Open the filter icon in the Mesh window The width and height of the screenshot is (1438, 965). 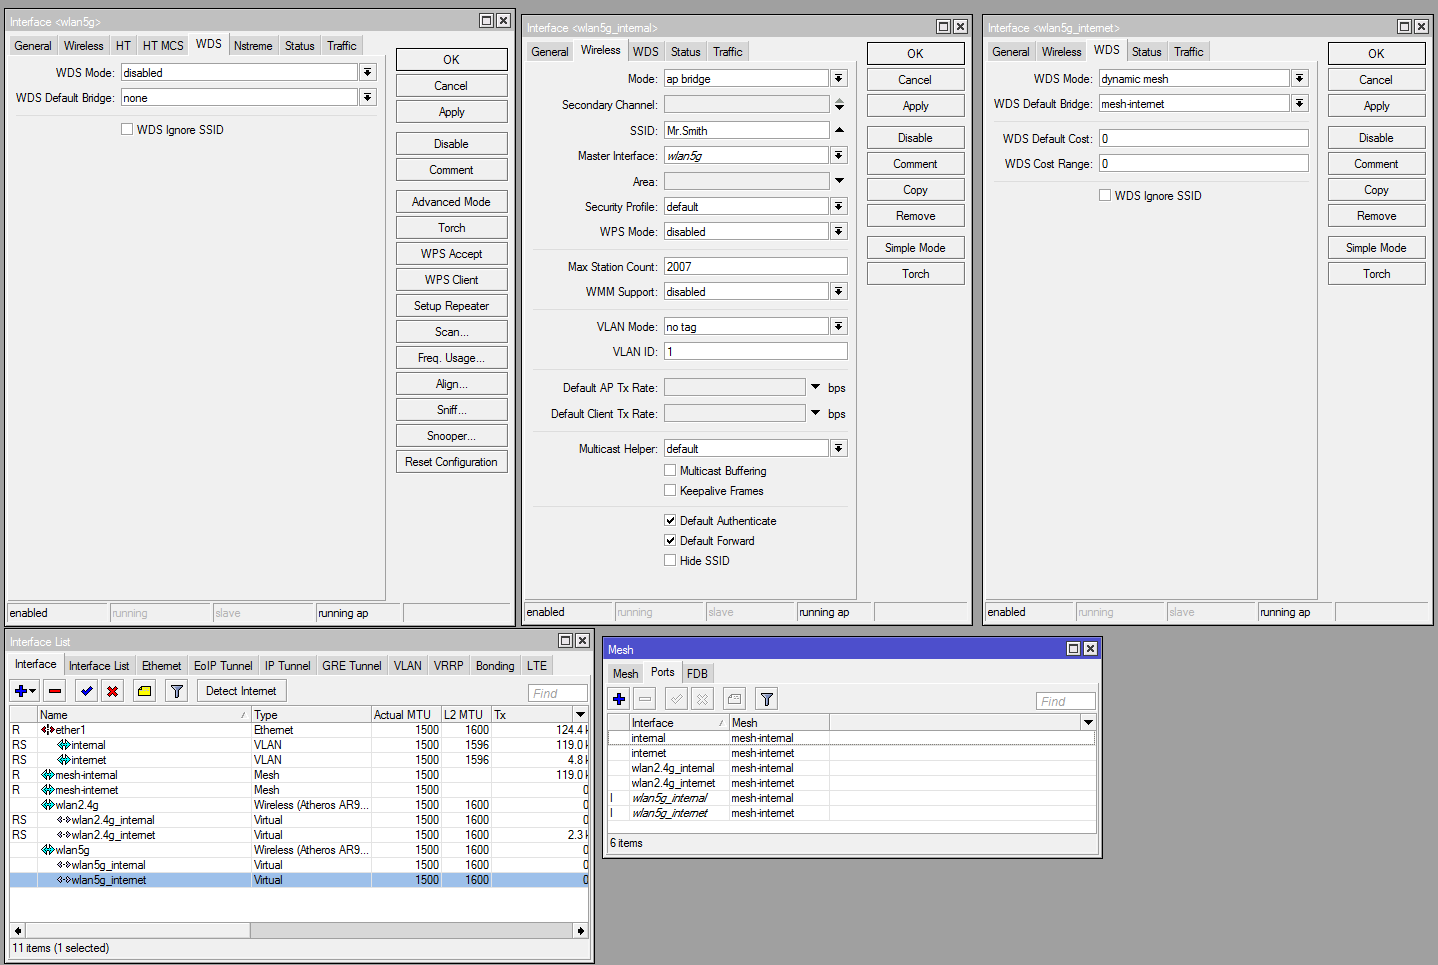[x=766, y=698]
